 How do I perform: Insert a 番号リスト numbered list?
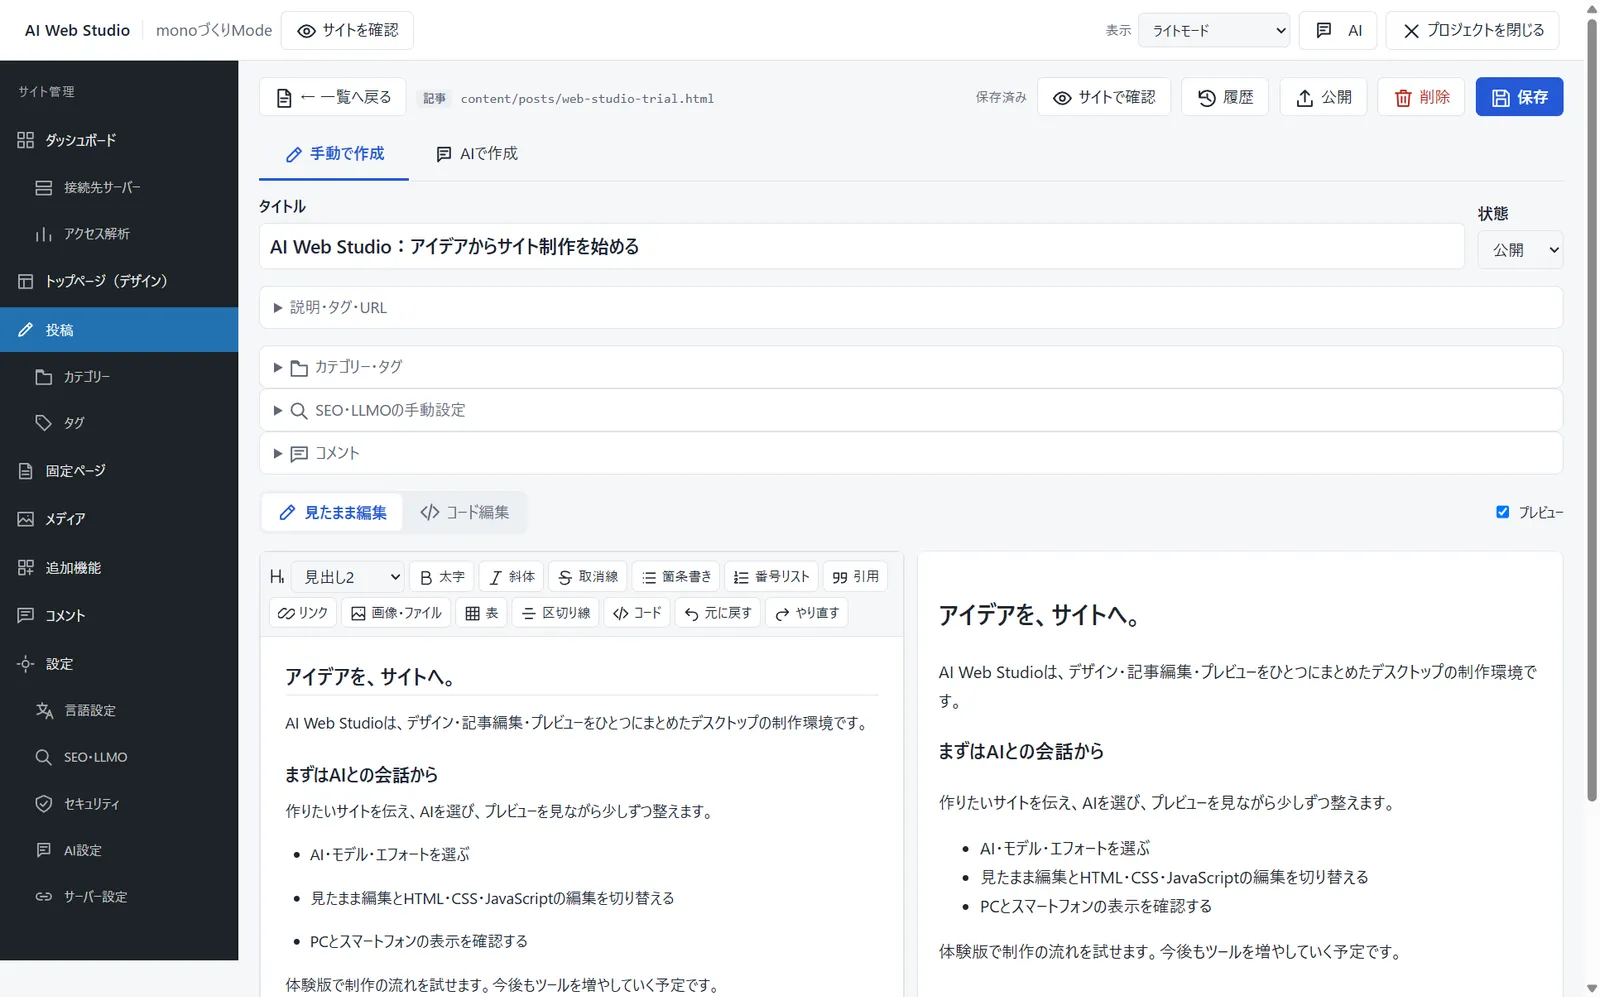(x=771, y=577)
